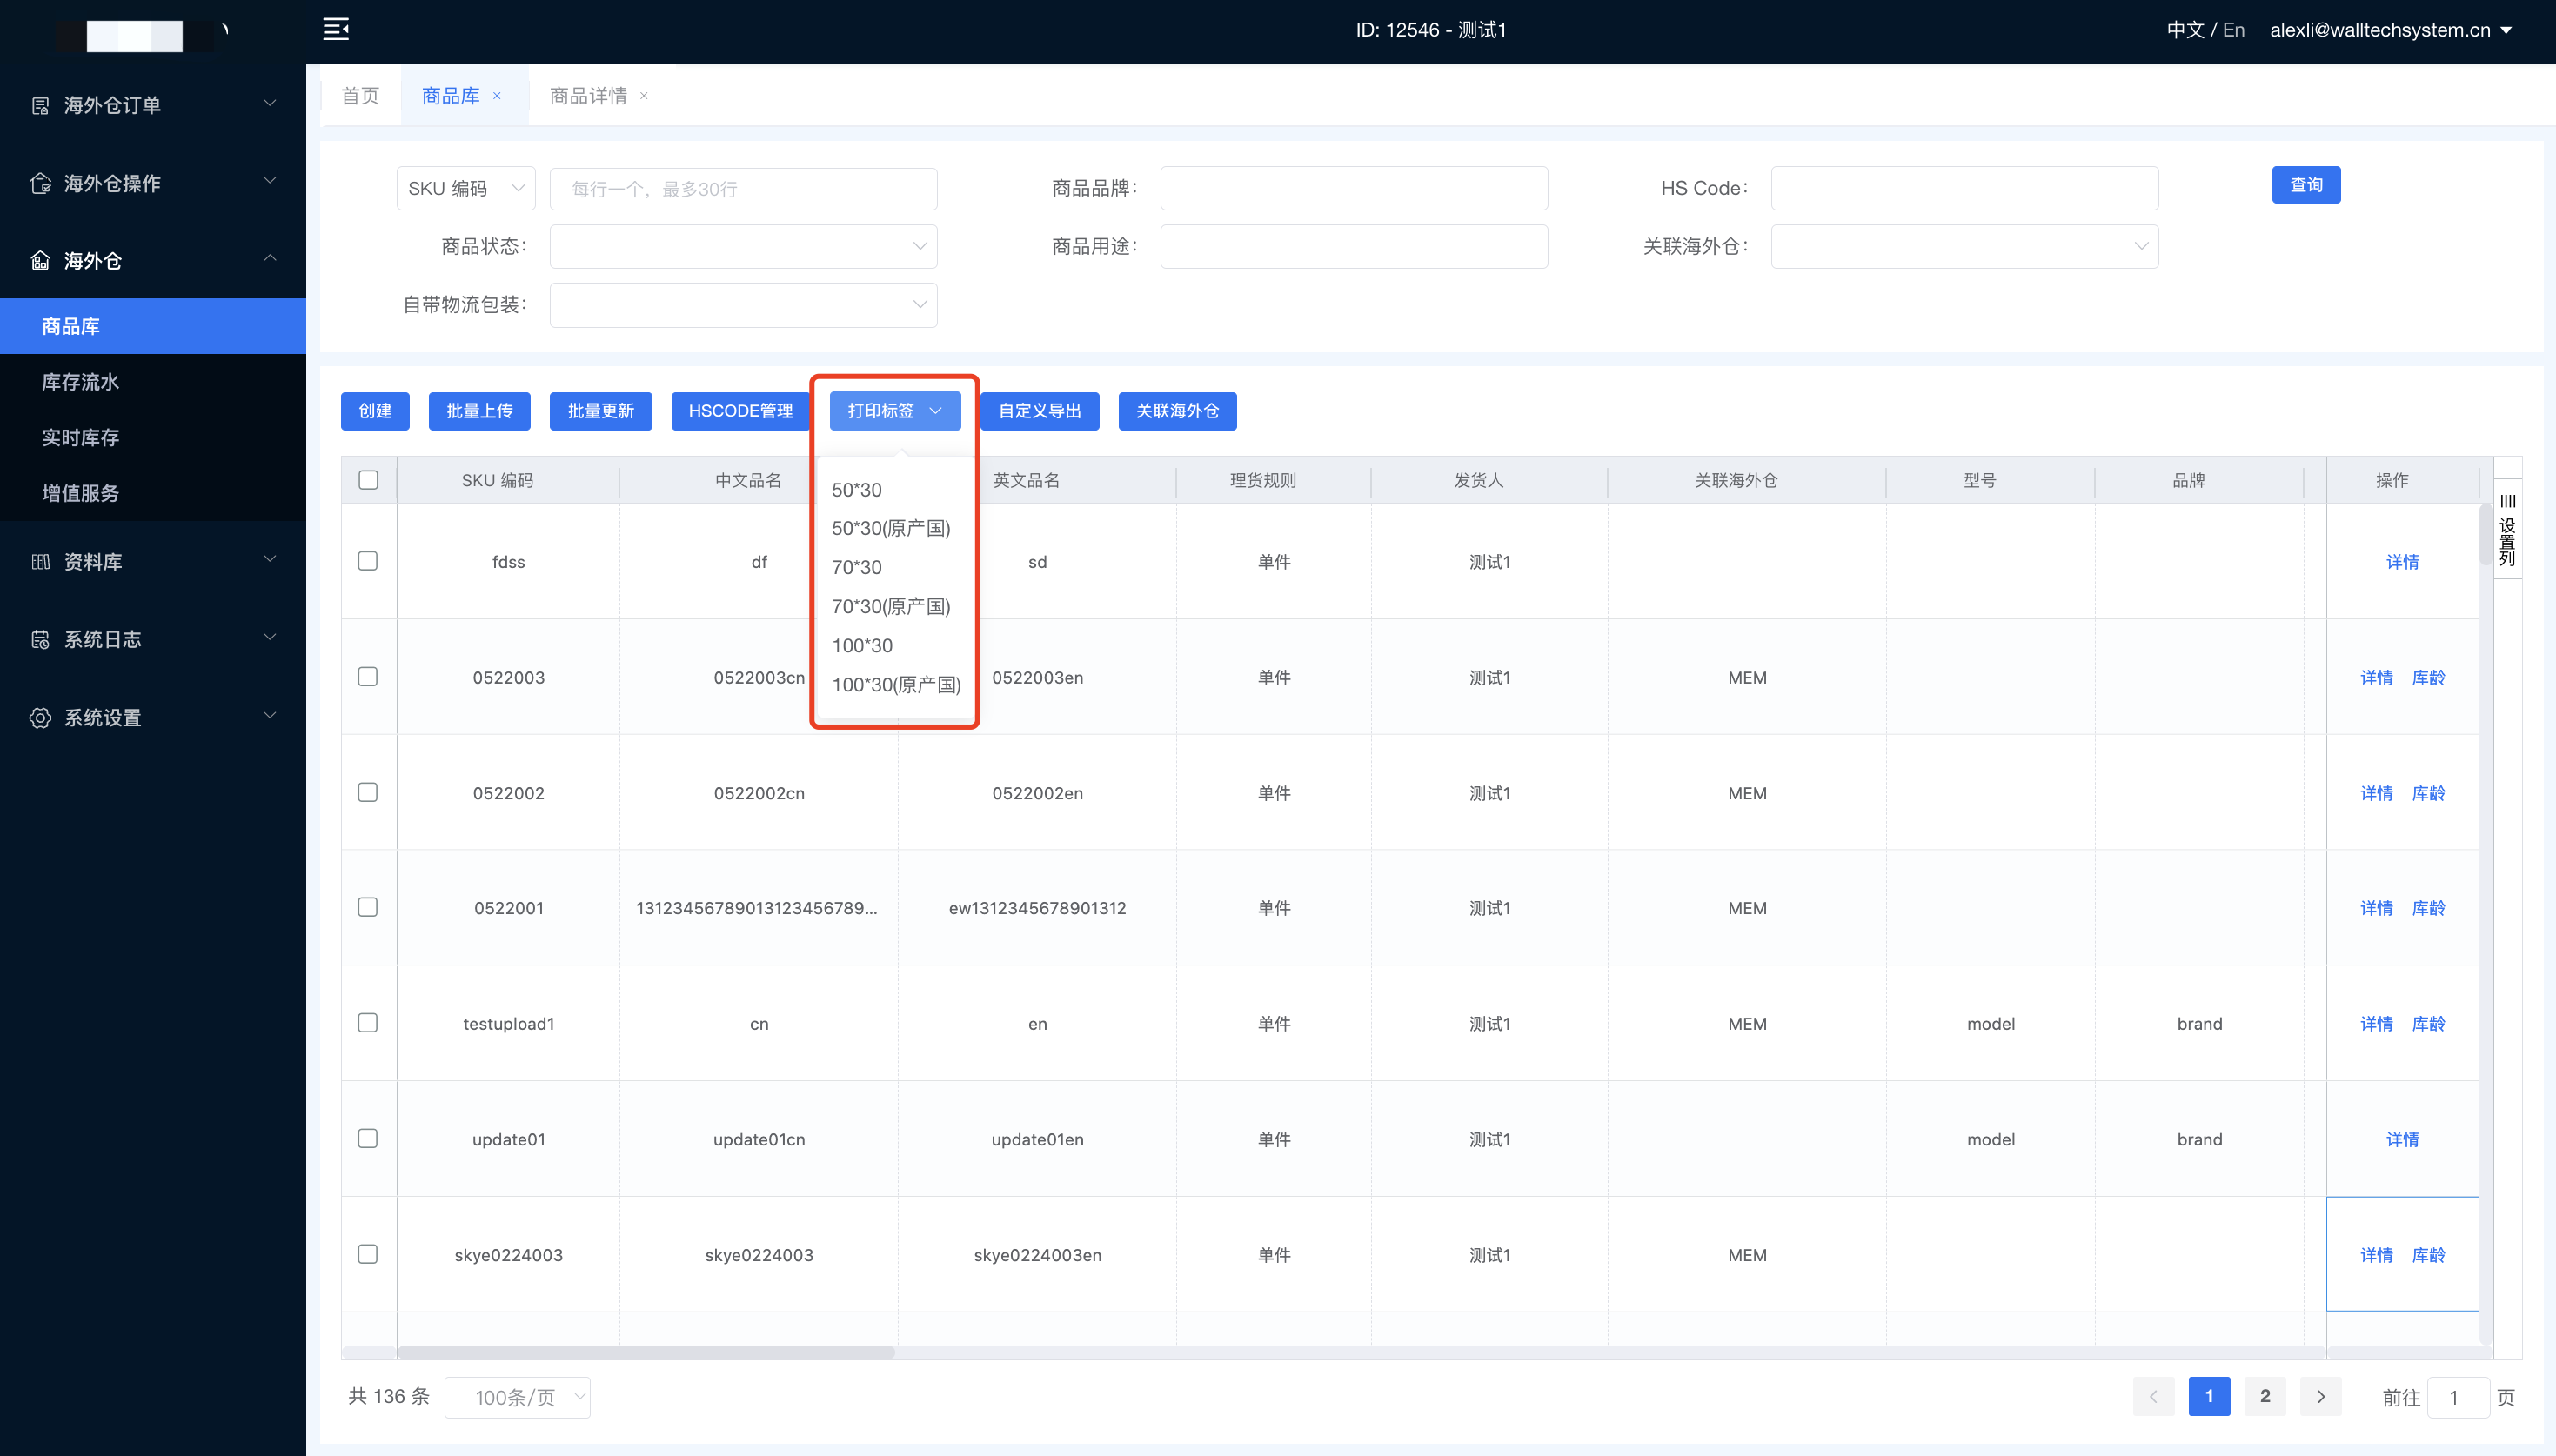
Task: Click the 系统设置 gear icon
Action: [40, 717]
